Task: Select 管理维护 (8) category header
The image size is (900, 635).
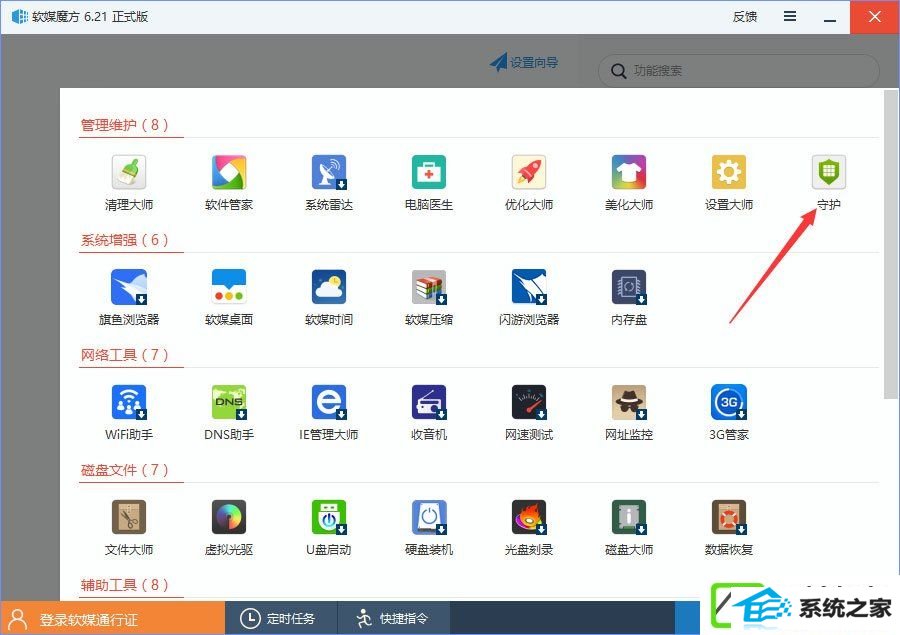Action: tap(125, 125)
